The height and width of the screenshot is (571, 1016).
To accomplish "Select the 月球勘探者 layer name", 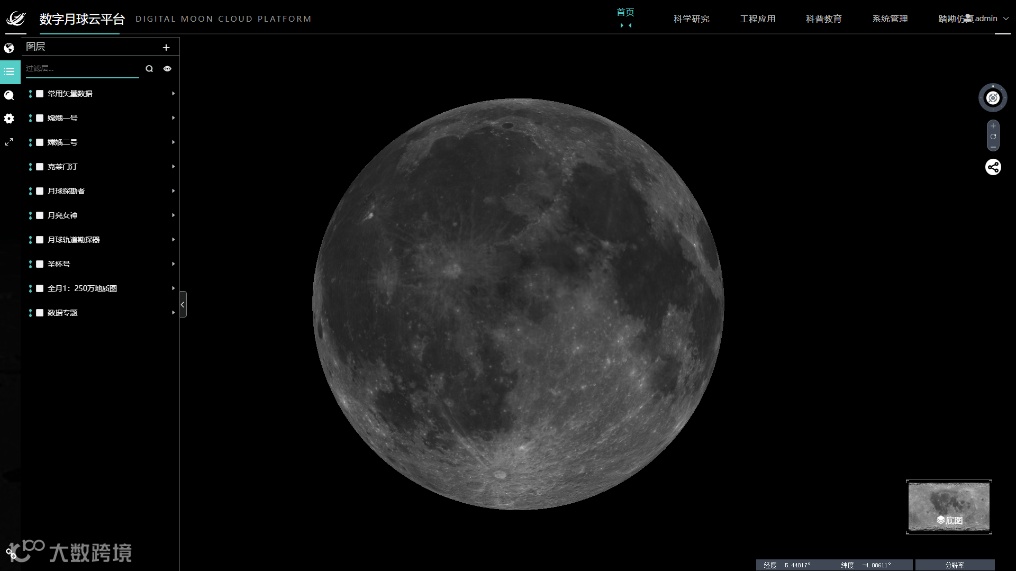I will [x=66, y=191].
